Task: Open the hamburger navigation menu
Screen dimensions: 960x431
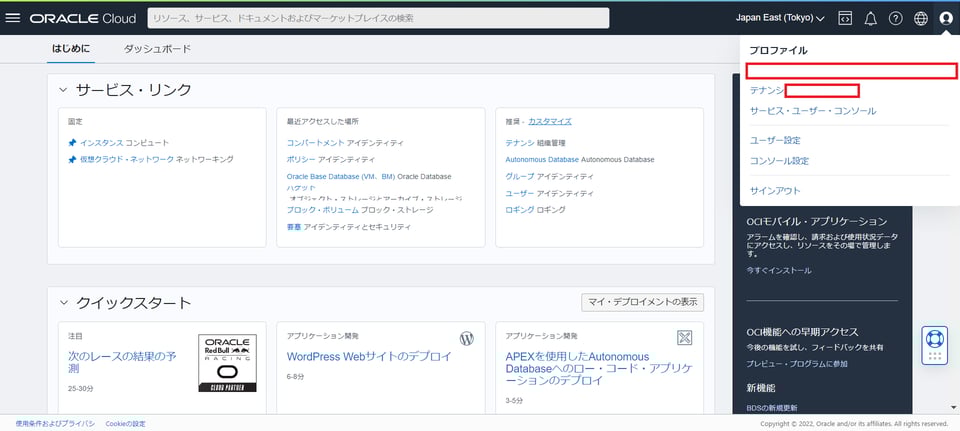Action: coord(13,18)
